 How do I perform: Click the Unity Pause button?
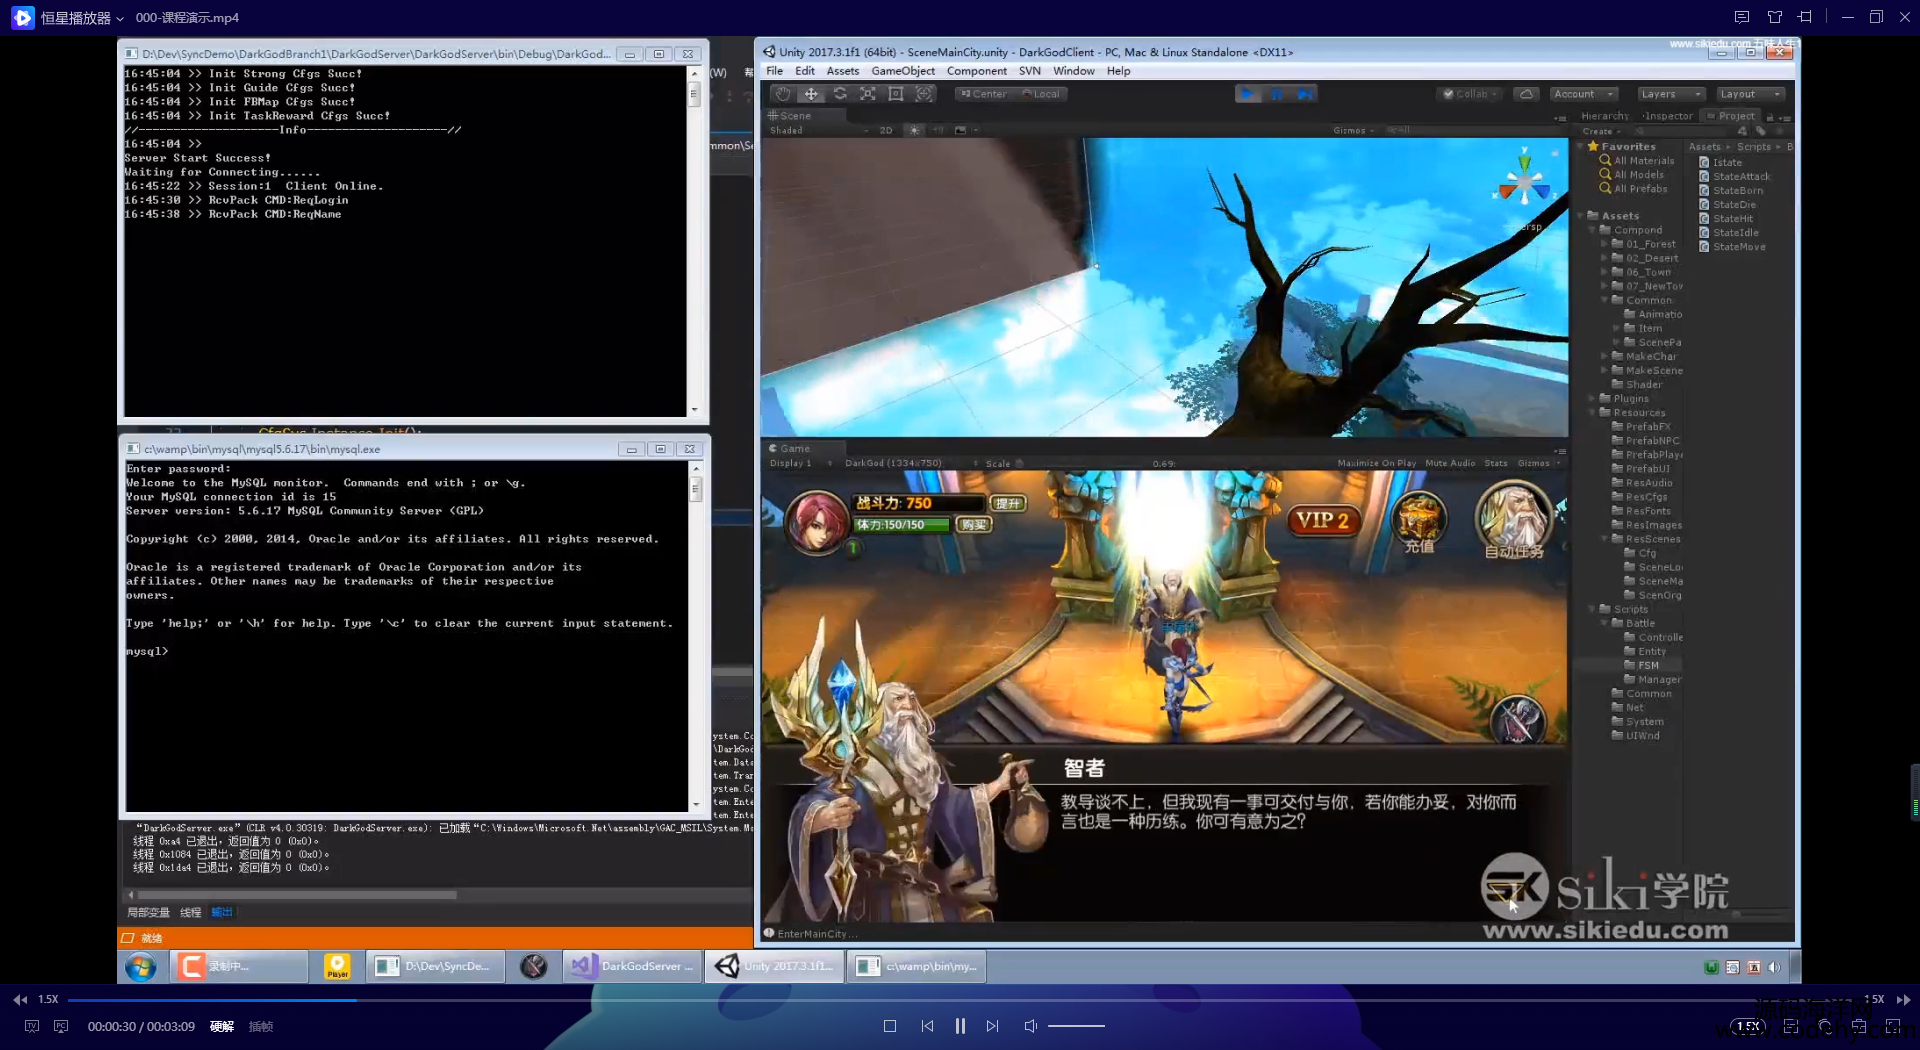click(x=1277, y=94)
